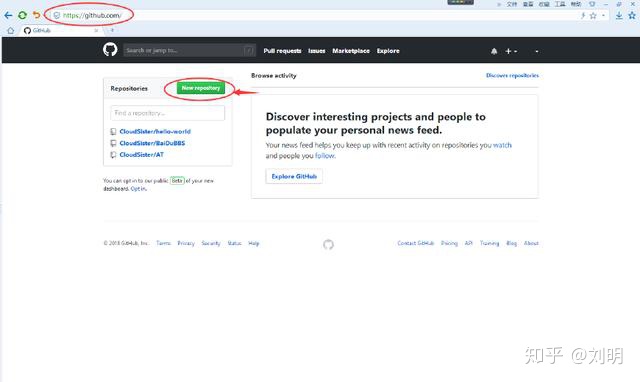
Task: Open Marketplace from the header
Action: pos(351,51)
